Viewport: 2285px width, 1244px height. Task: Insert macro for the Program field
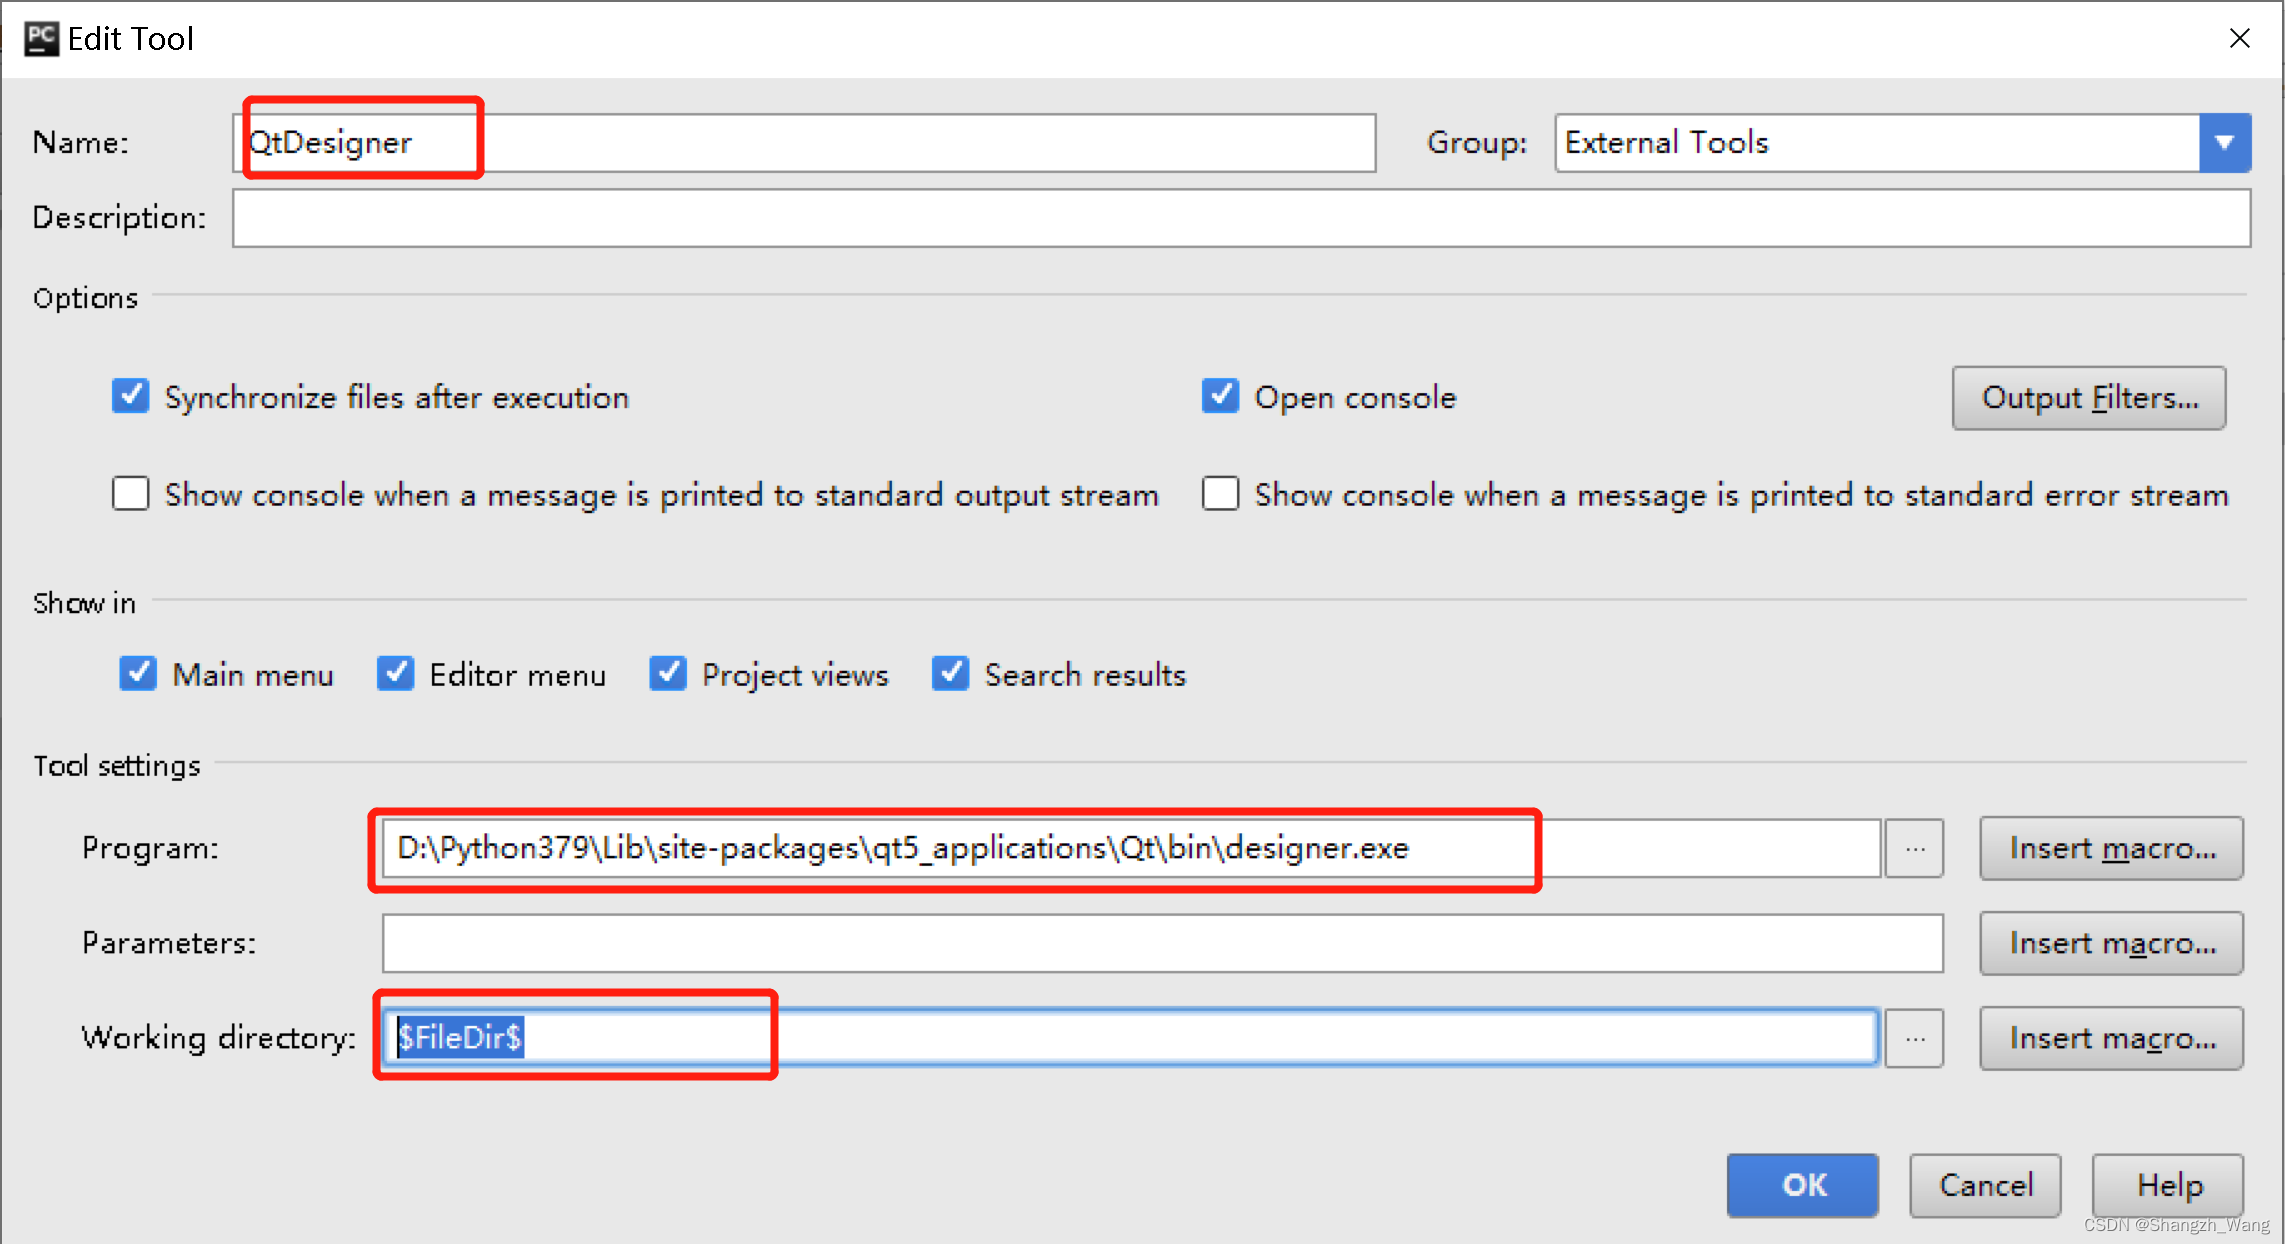(2112, 848)
